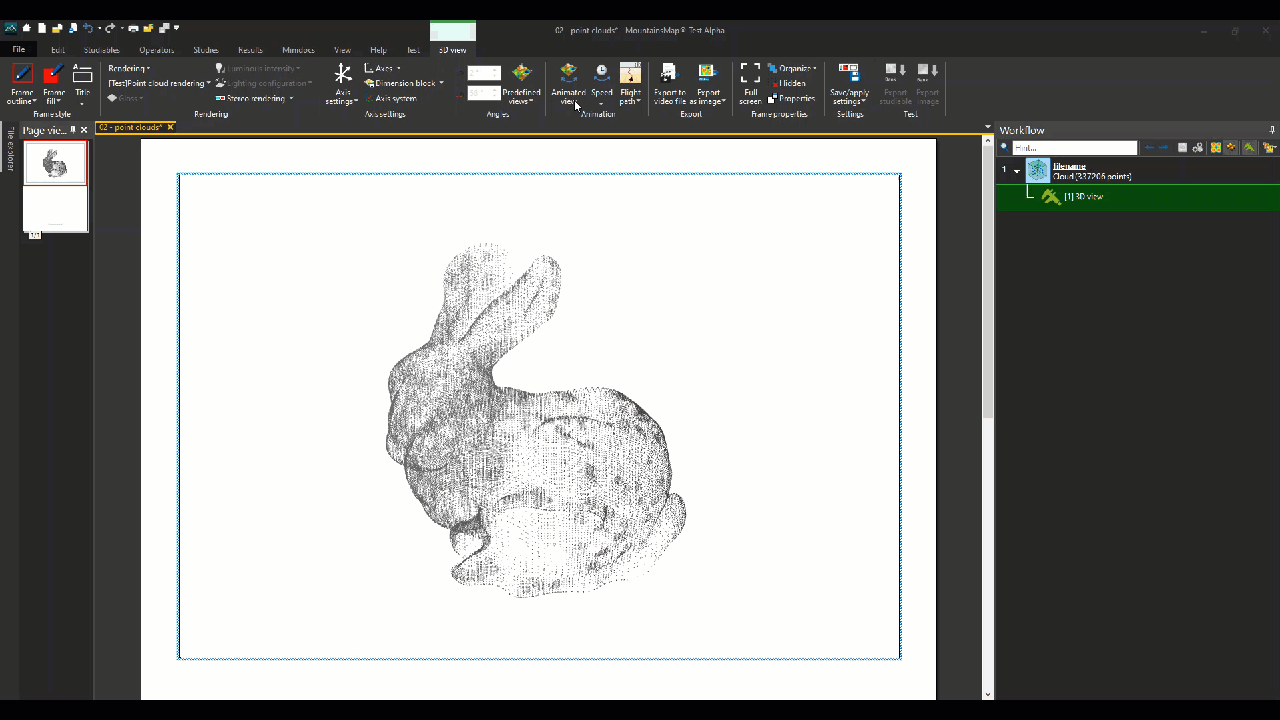Click the undo arrow in title bar
This screenshot has height=720, width=1280.
pos(88,28)
